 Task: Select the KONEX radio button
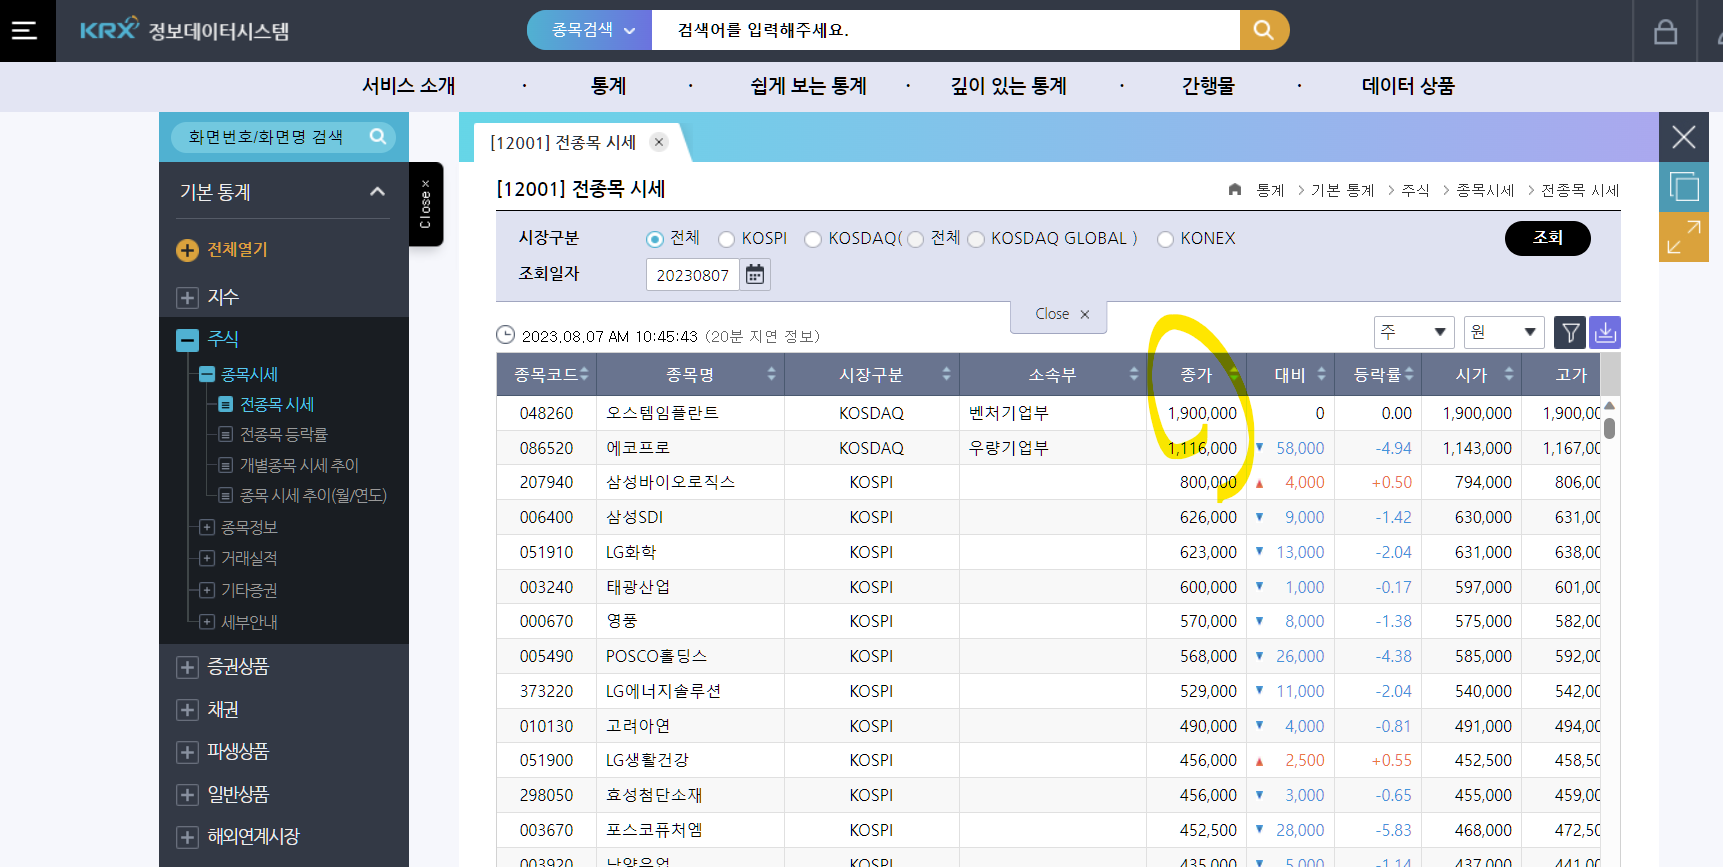1165,239
